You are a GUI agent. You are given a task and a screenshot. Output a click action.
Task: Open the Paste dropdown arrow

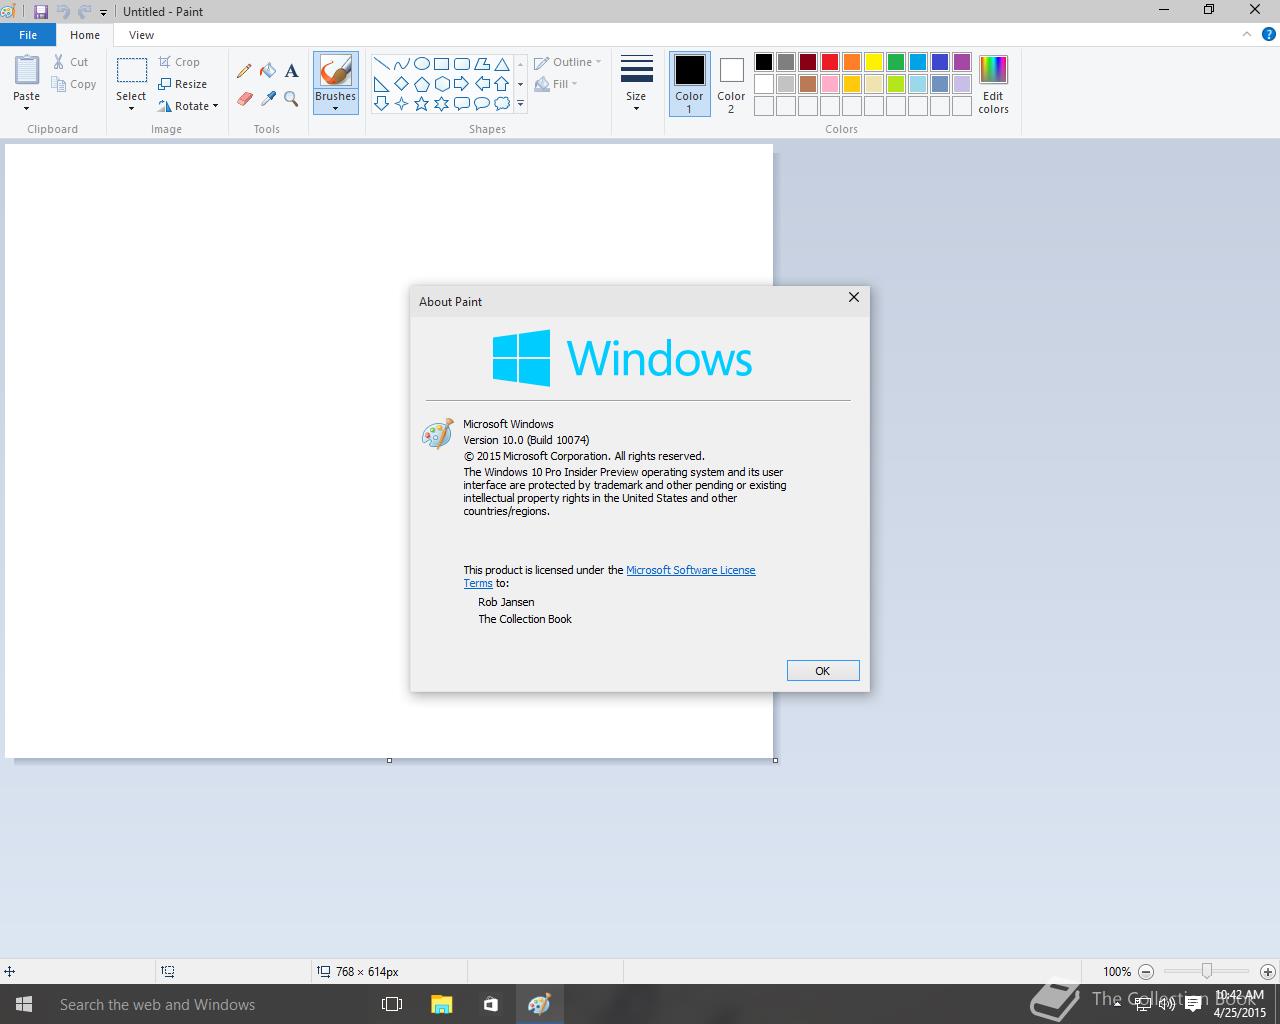pos(27,108)
